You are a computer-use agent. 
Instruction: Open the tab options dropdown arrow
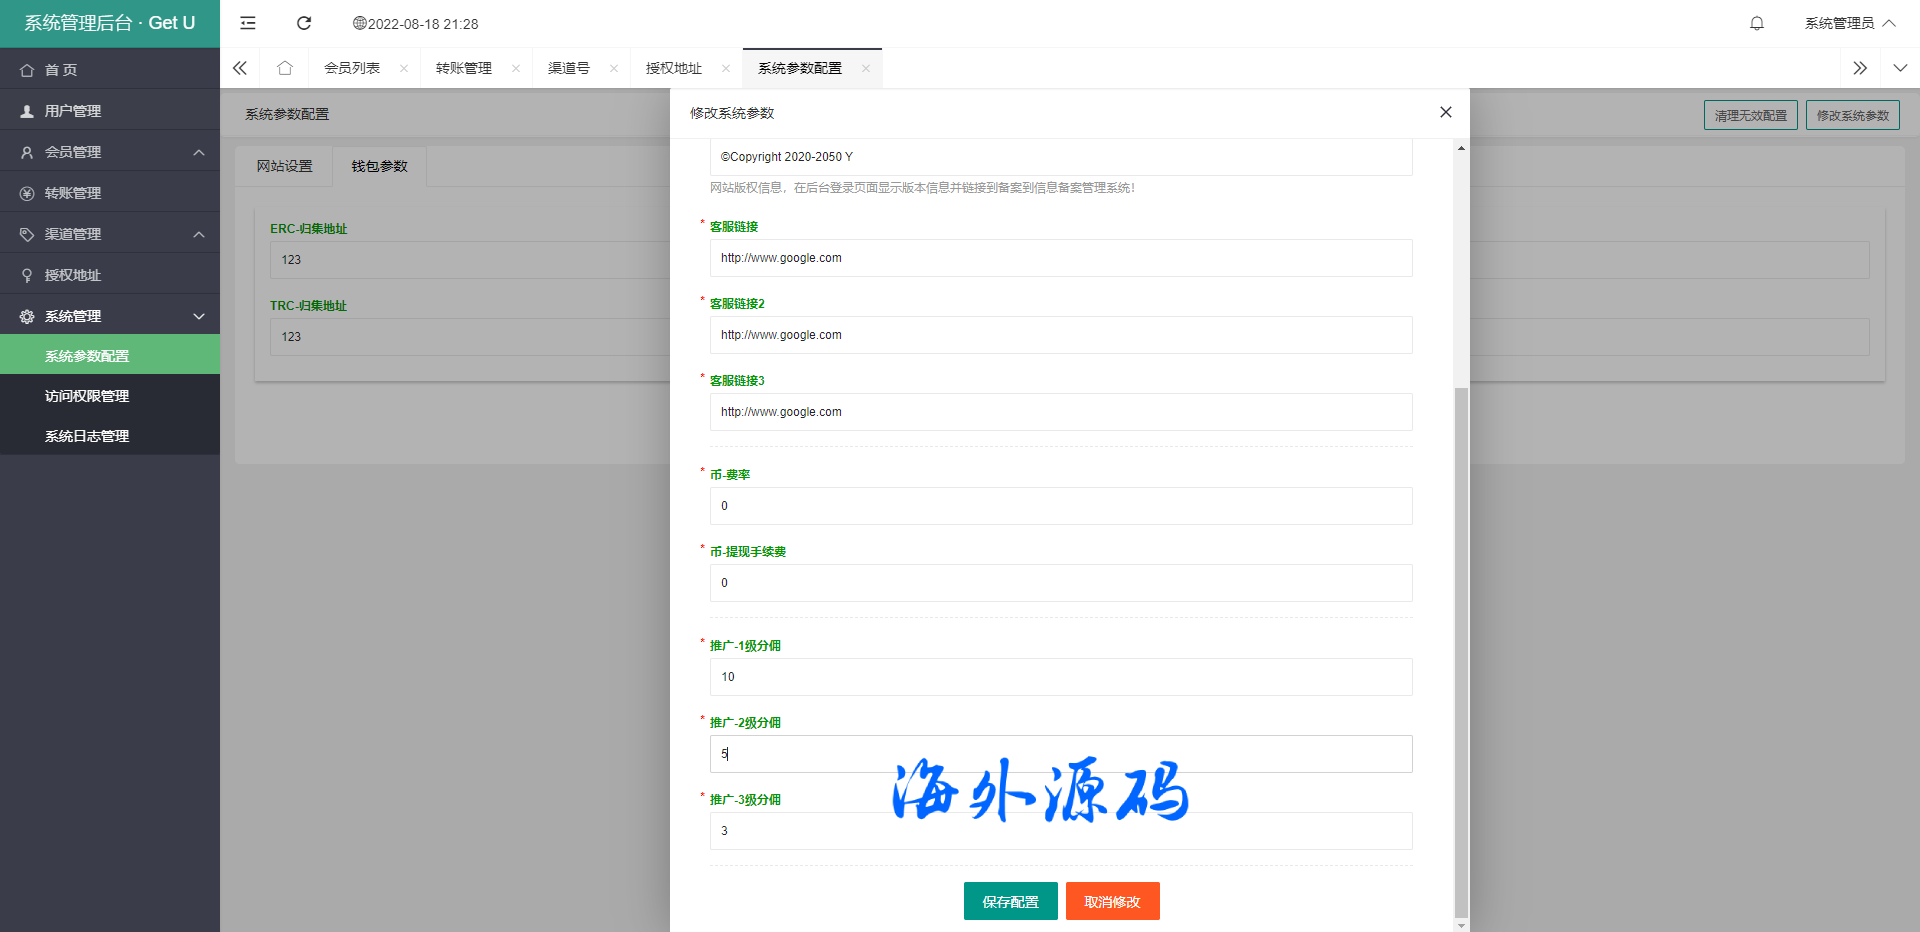point(1900,68)
